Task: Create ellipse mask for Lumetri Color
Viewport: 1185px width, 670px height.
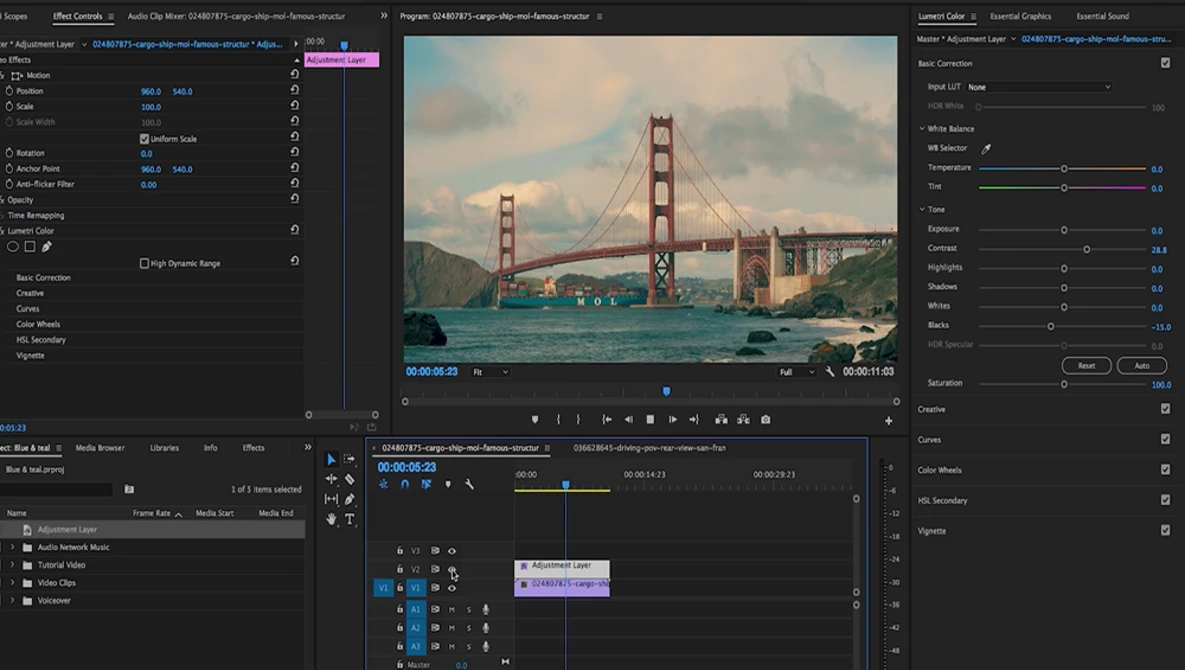Action: [x=13, y=246]
